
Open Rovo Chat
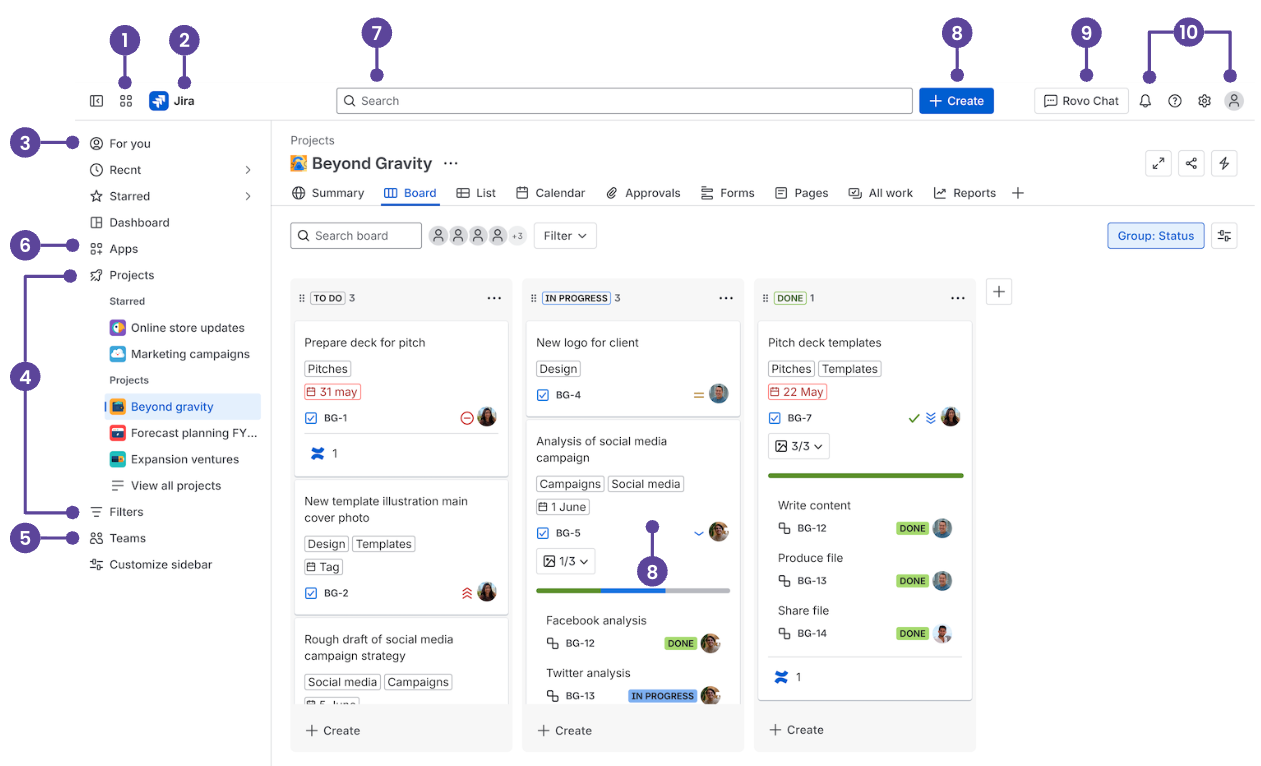[x=1081, y=101]
